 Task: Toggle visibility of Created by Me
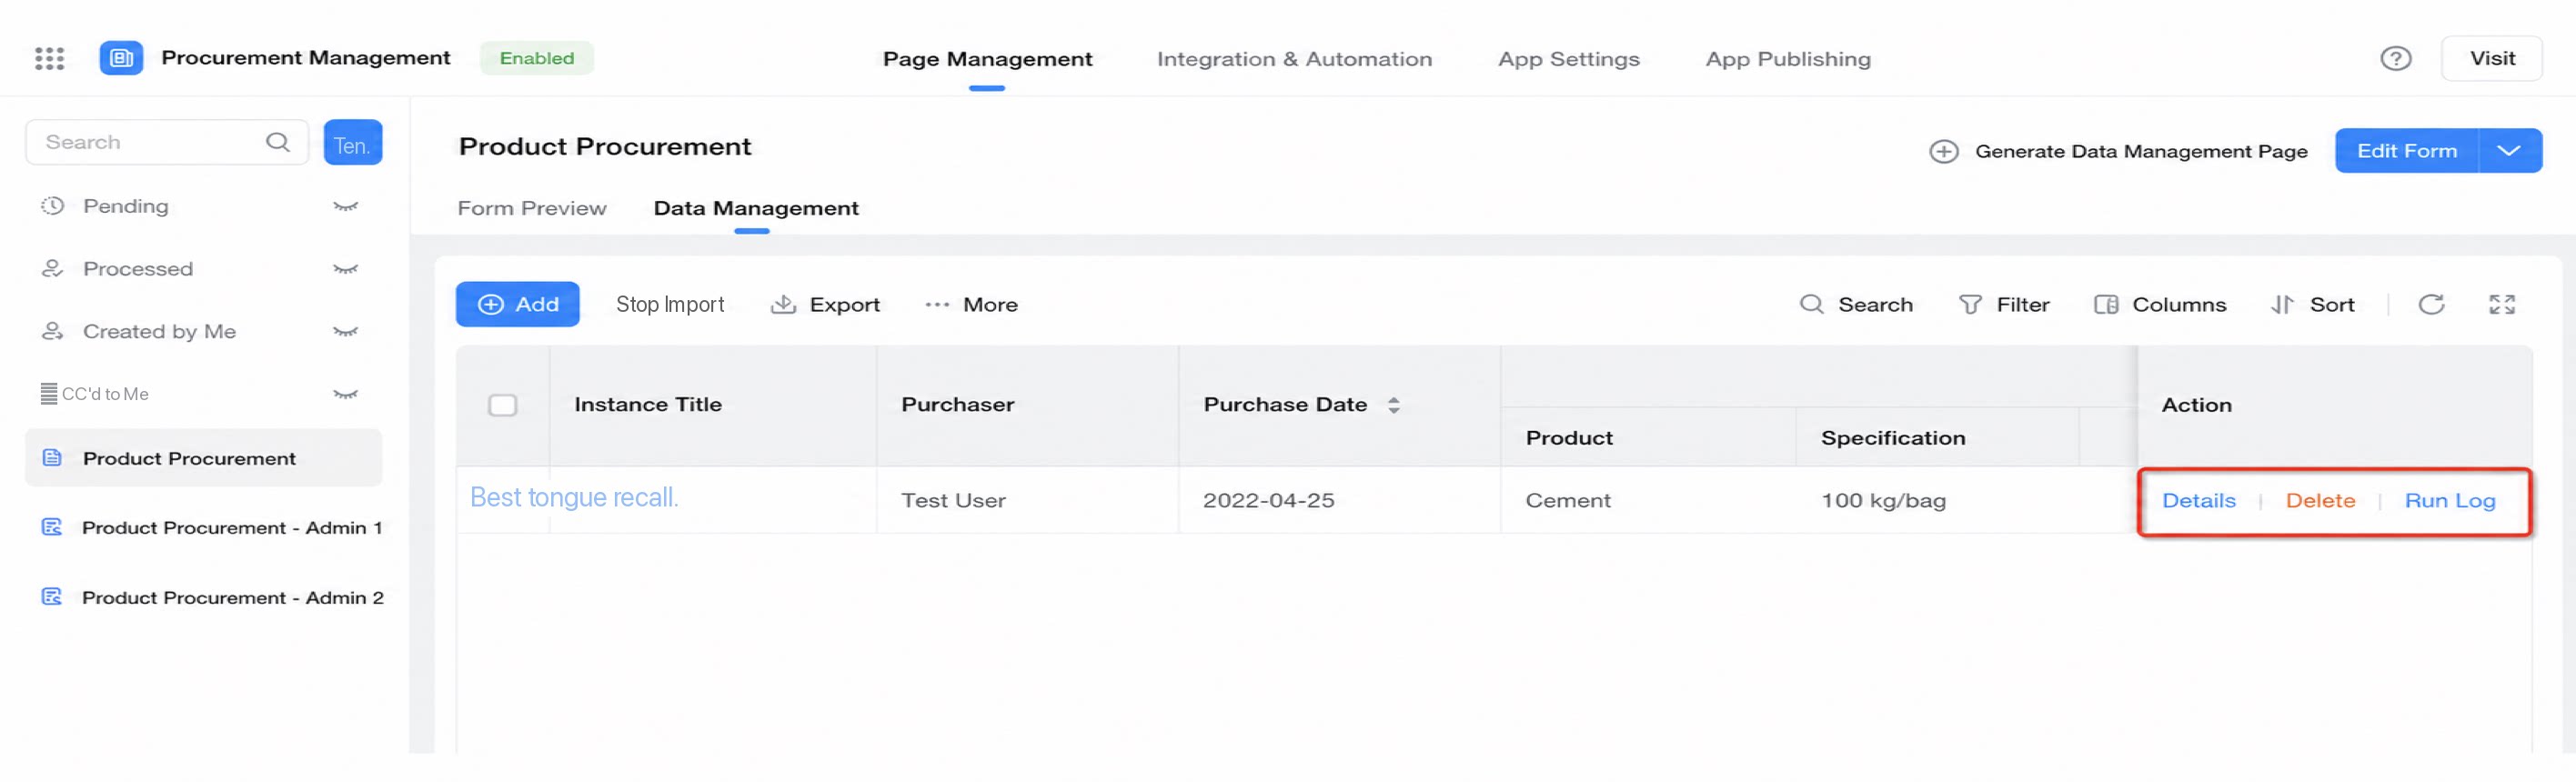pos(345,332)
